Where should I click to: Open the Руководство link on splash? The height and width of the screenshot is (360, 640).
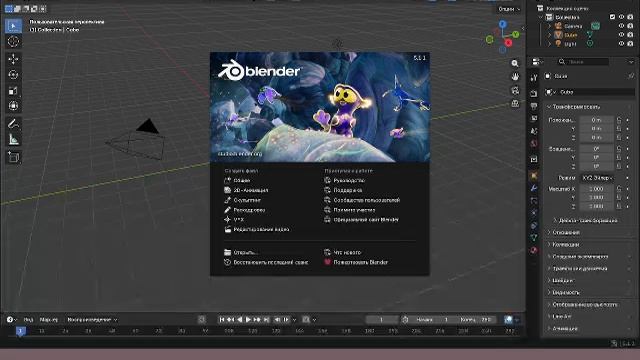(344, 180)
